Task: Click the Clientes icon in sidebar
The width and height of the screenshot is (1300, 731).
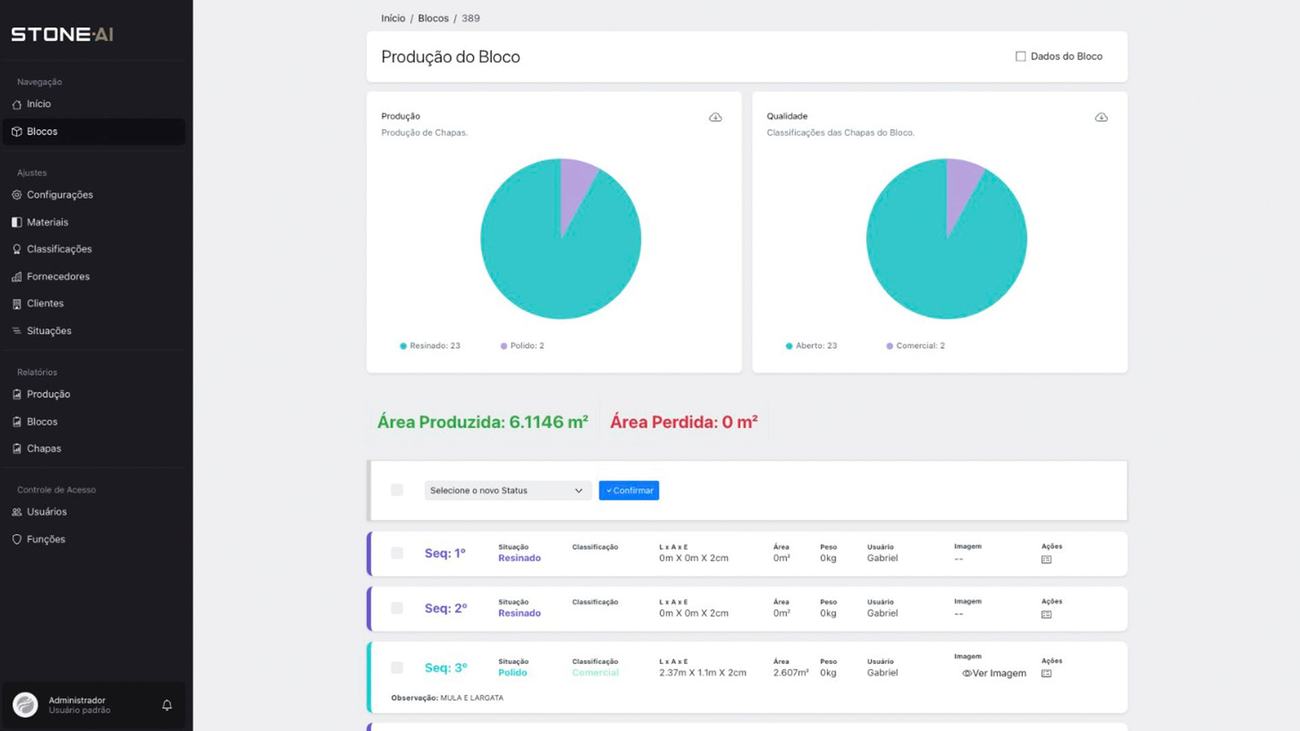Action: (x=17, y=303)
